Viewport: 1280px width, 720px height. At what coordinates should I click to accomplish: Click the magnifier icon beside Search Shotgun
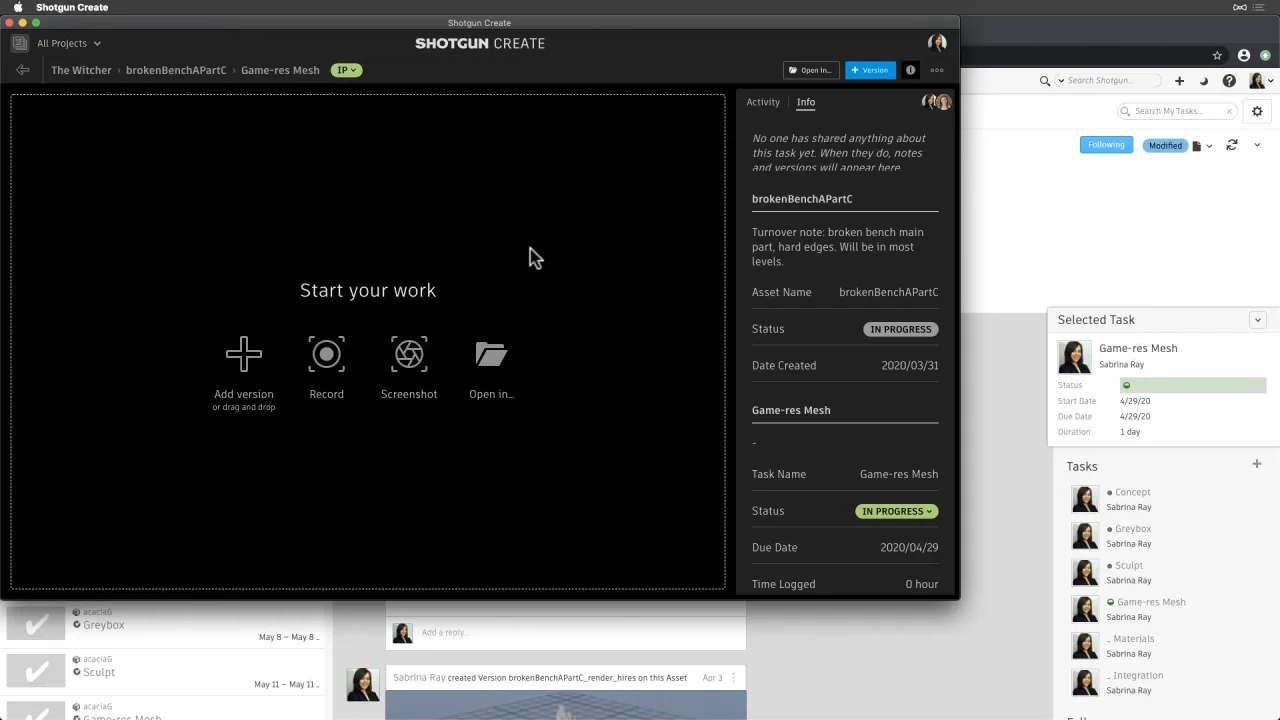tap(1045, 81)
